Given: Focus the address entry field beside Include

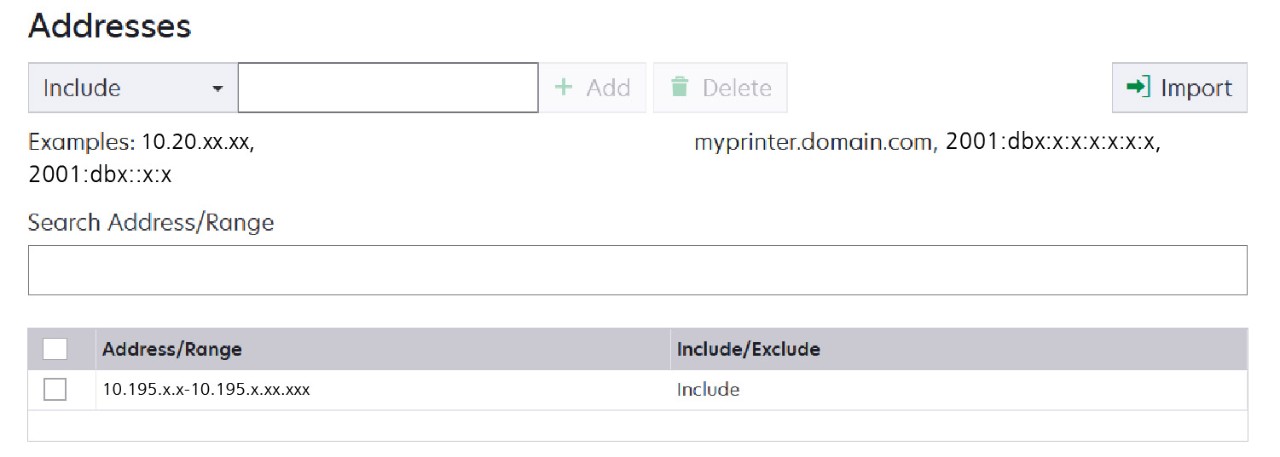Looking at the screenshot, I should 388,88.
